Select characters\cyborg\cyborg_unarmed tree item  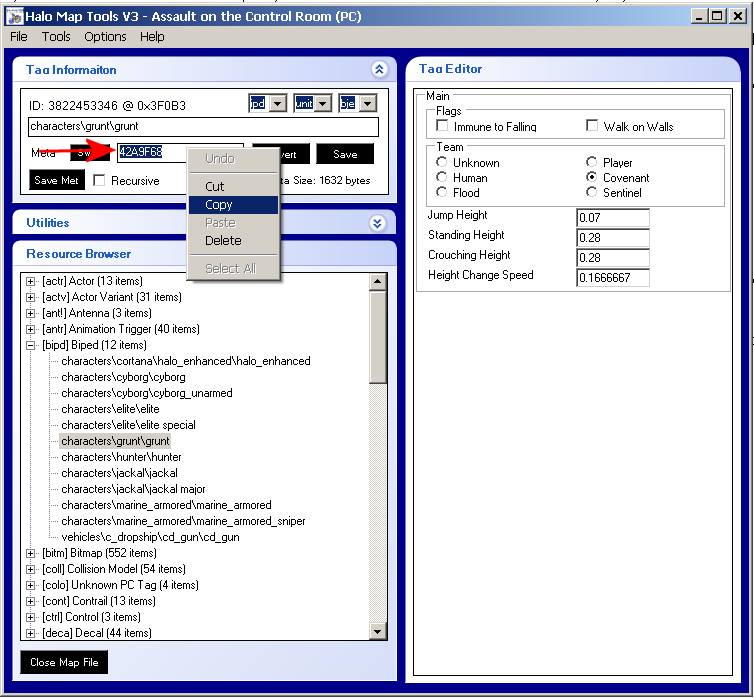[147, 393]
